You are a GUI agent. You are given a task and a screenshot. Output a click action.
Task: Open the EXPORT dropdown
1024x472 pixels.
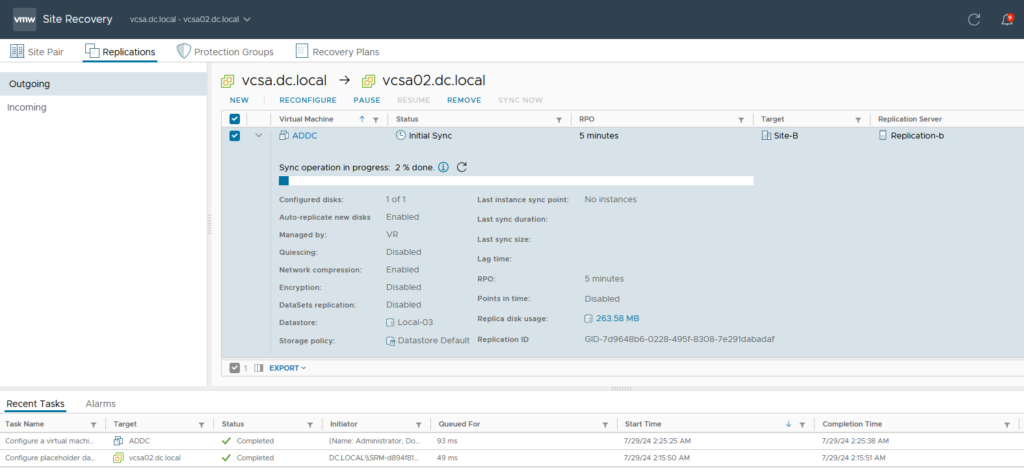pos(287,368)
